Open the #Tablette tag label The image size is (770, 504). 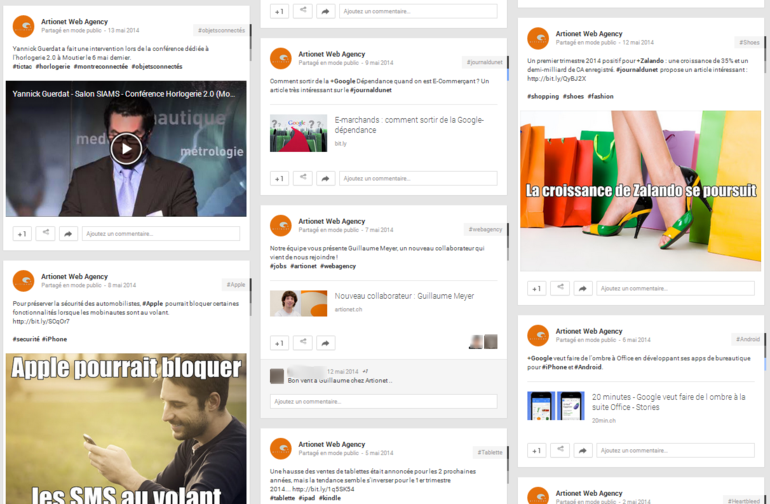490,452
